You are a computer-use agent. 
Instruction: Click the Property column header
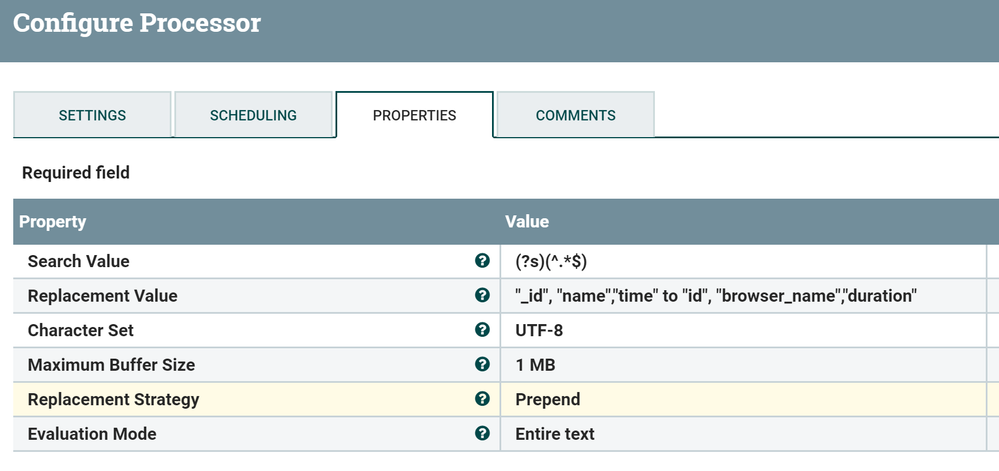(x=52, y=221)
